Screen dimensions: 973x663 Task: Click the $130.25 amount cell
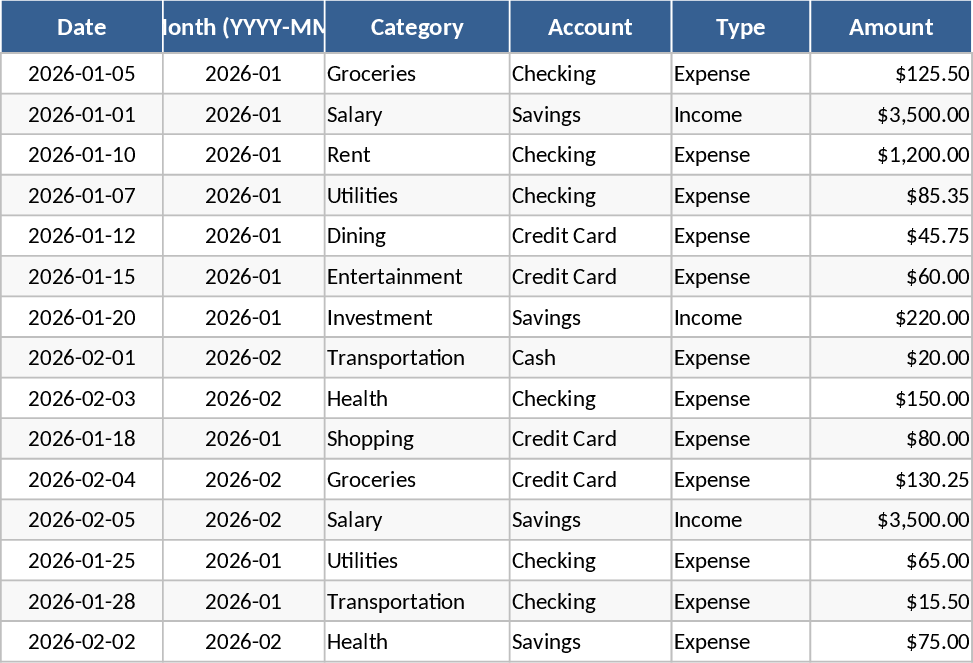(891, 480)
